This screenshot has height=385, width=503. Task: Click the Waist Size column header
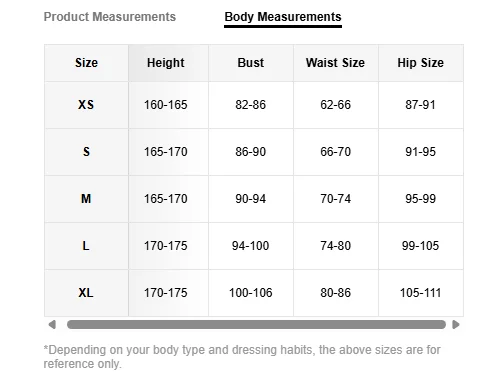(x=336, y=63)
